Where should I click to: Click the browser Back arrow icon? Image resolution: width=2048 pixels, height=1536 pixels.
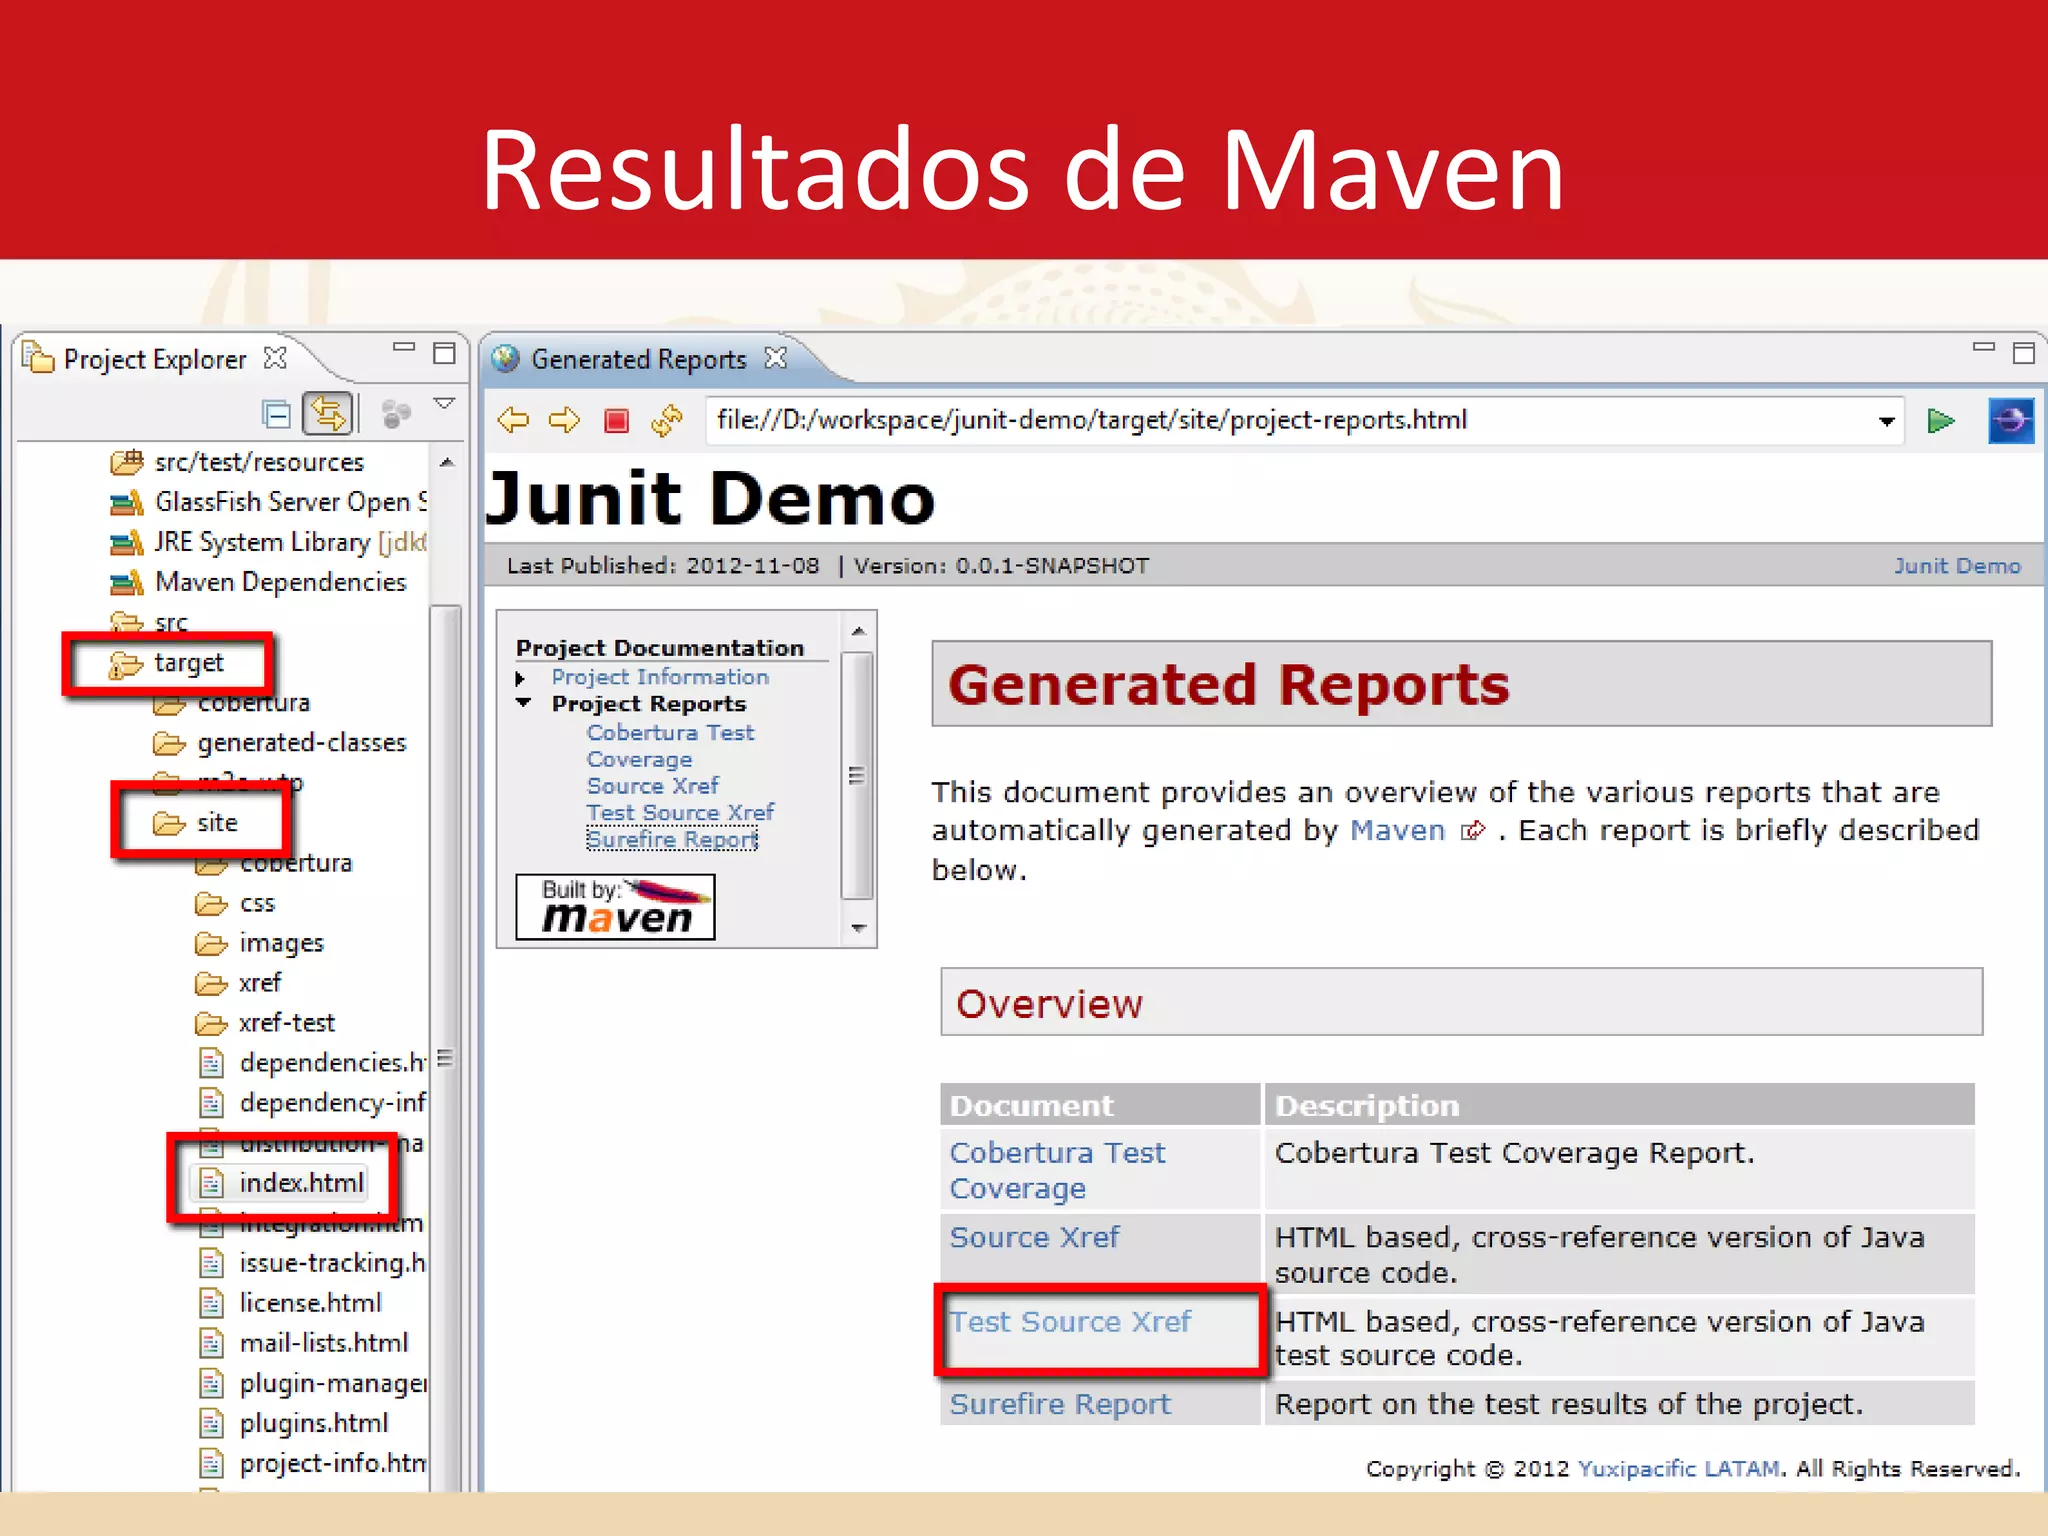click(514, 420)
